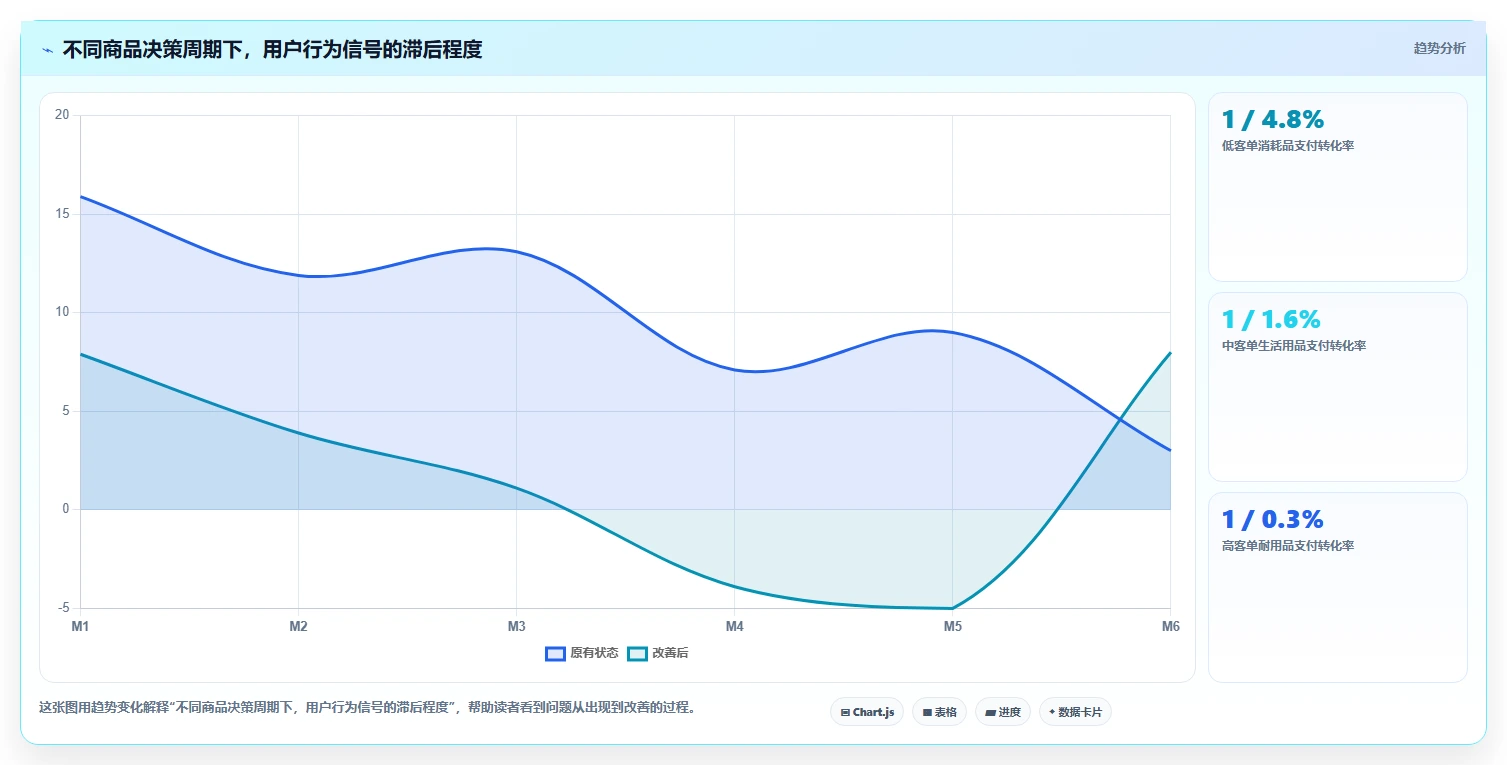The image size is (1507, 765).
Task: Click the M3 x-axis label
Action: pos(516,627)
